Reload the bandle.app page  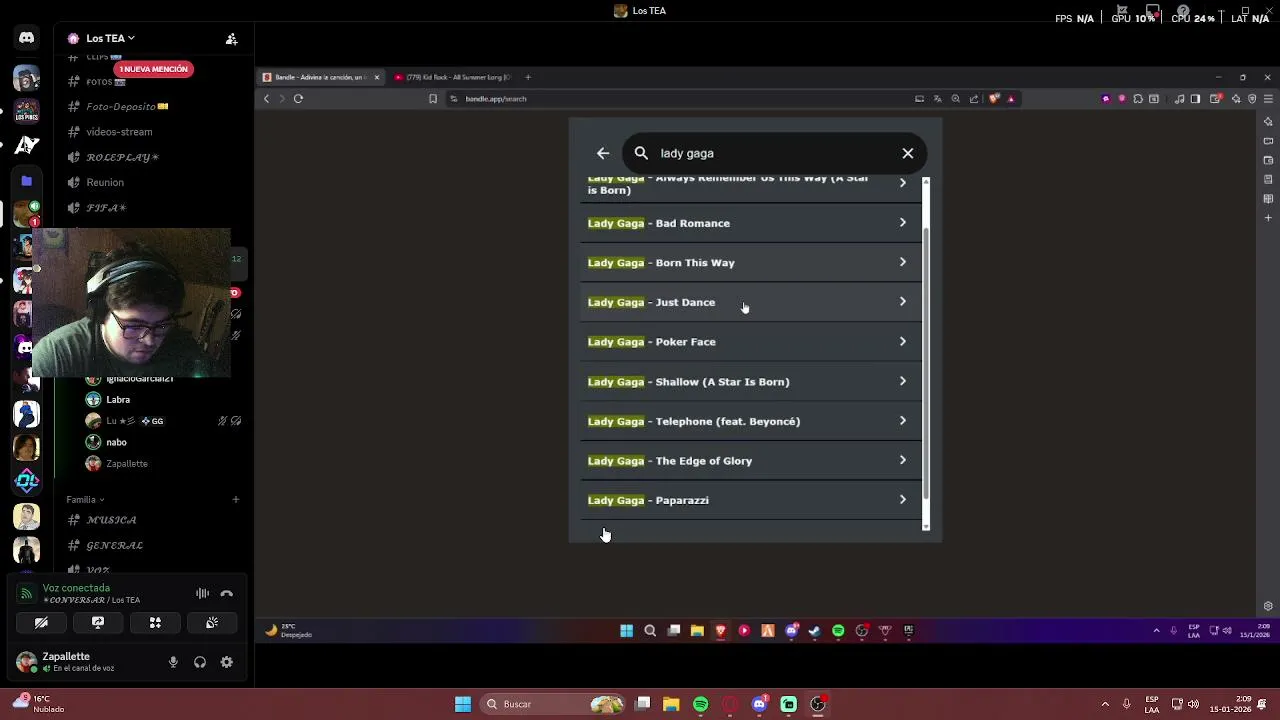coord(298,98)
